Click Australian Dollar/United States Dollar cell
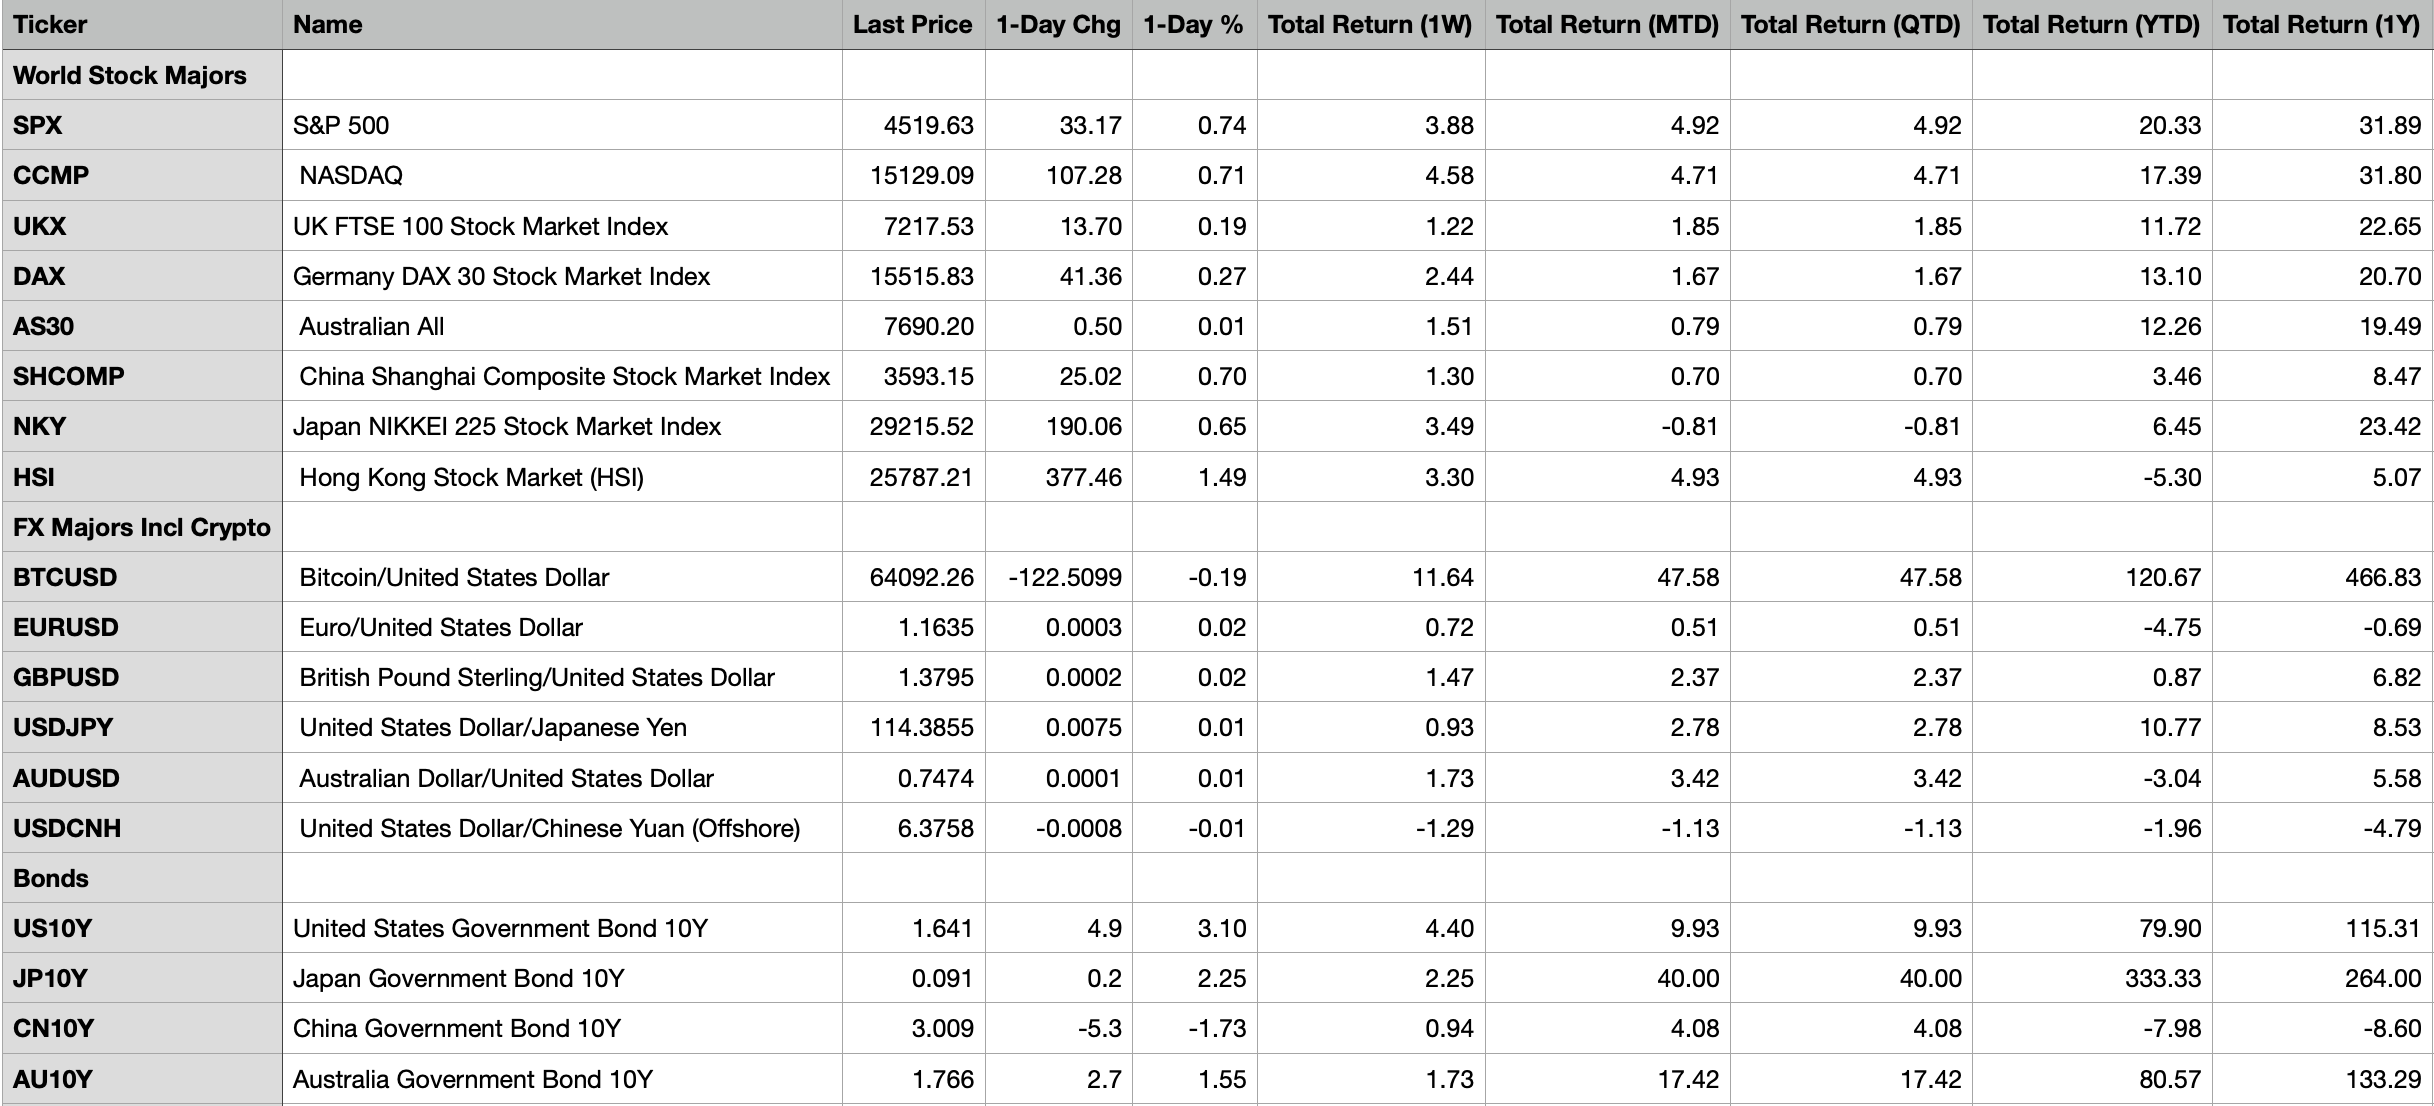 pos(562,778)
